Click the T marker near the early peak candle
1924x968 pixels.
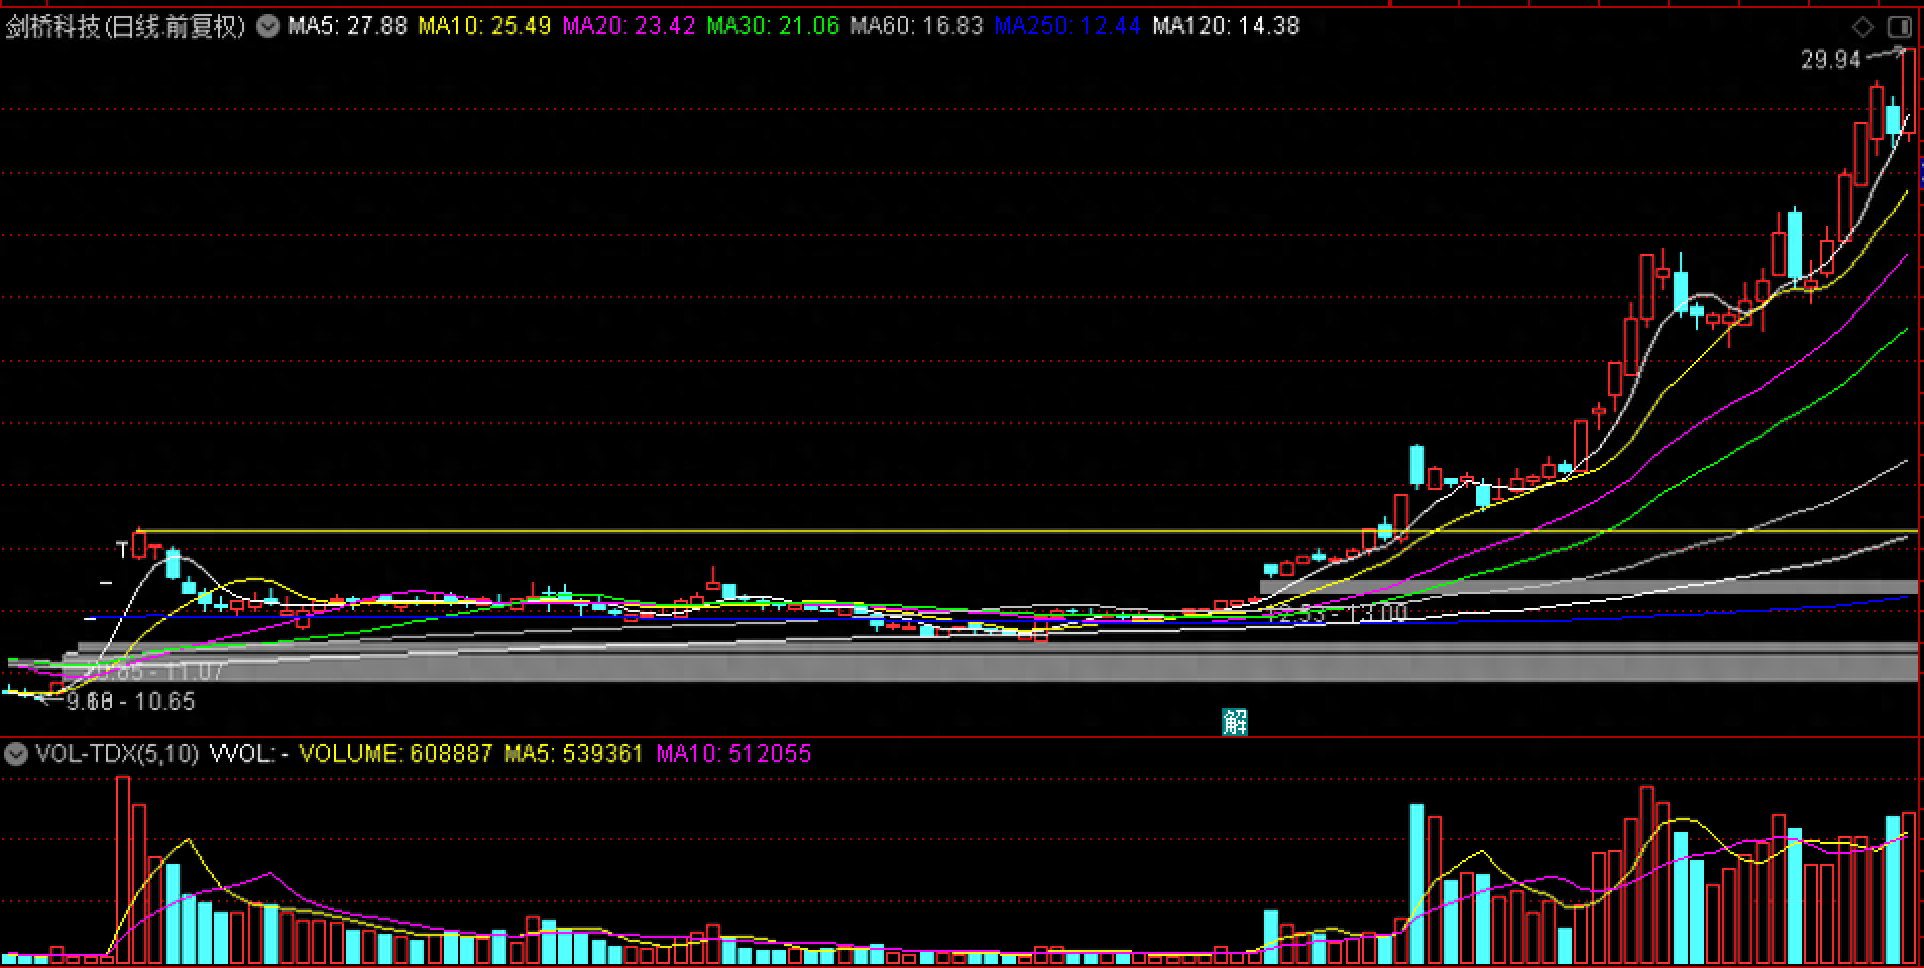pyautogui.click(x=122, y=549)
